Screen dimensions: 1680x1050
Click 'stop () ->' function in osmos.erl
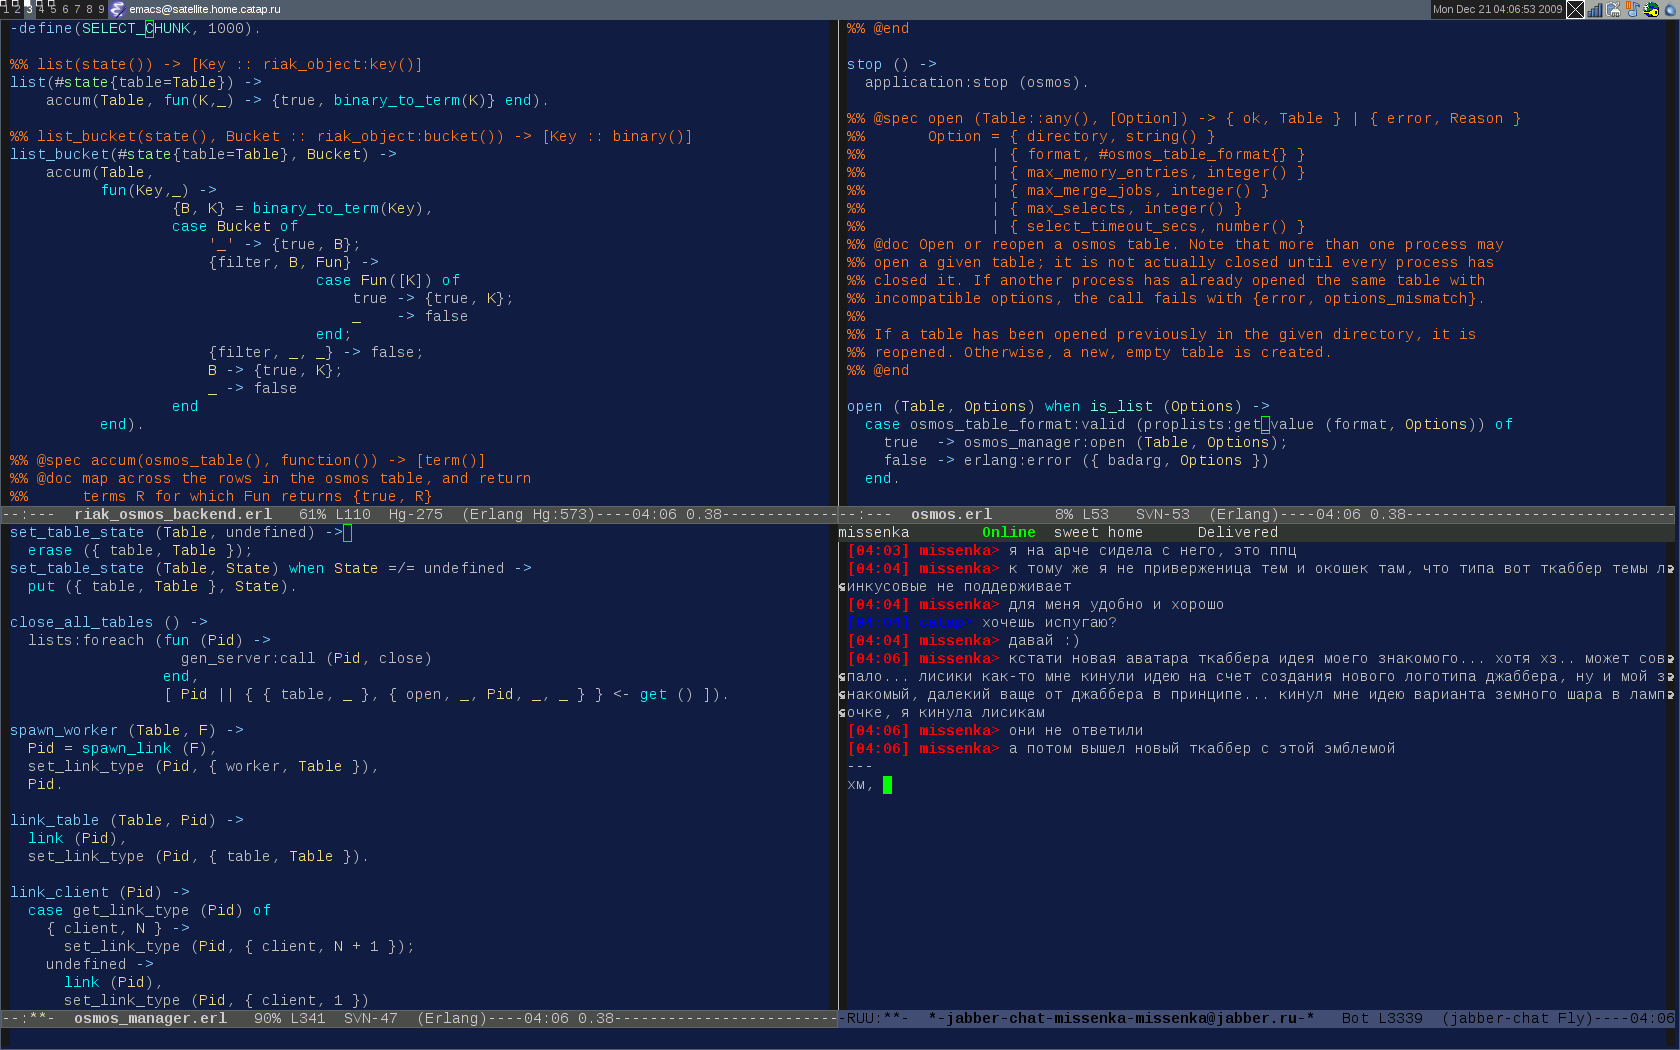pyautogui.click(x=892, y=64)
